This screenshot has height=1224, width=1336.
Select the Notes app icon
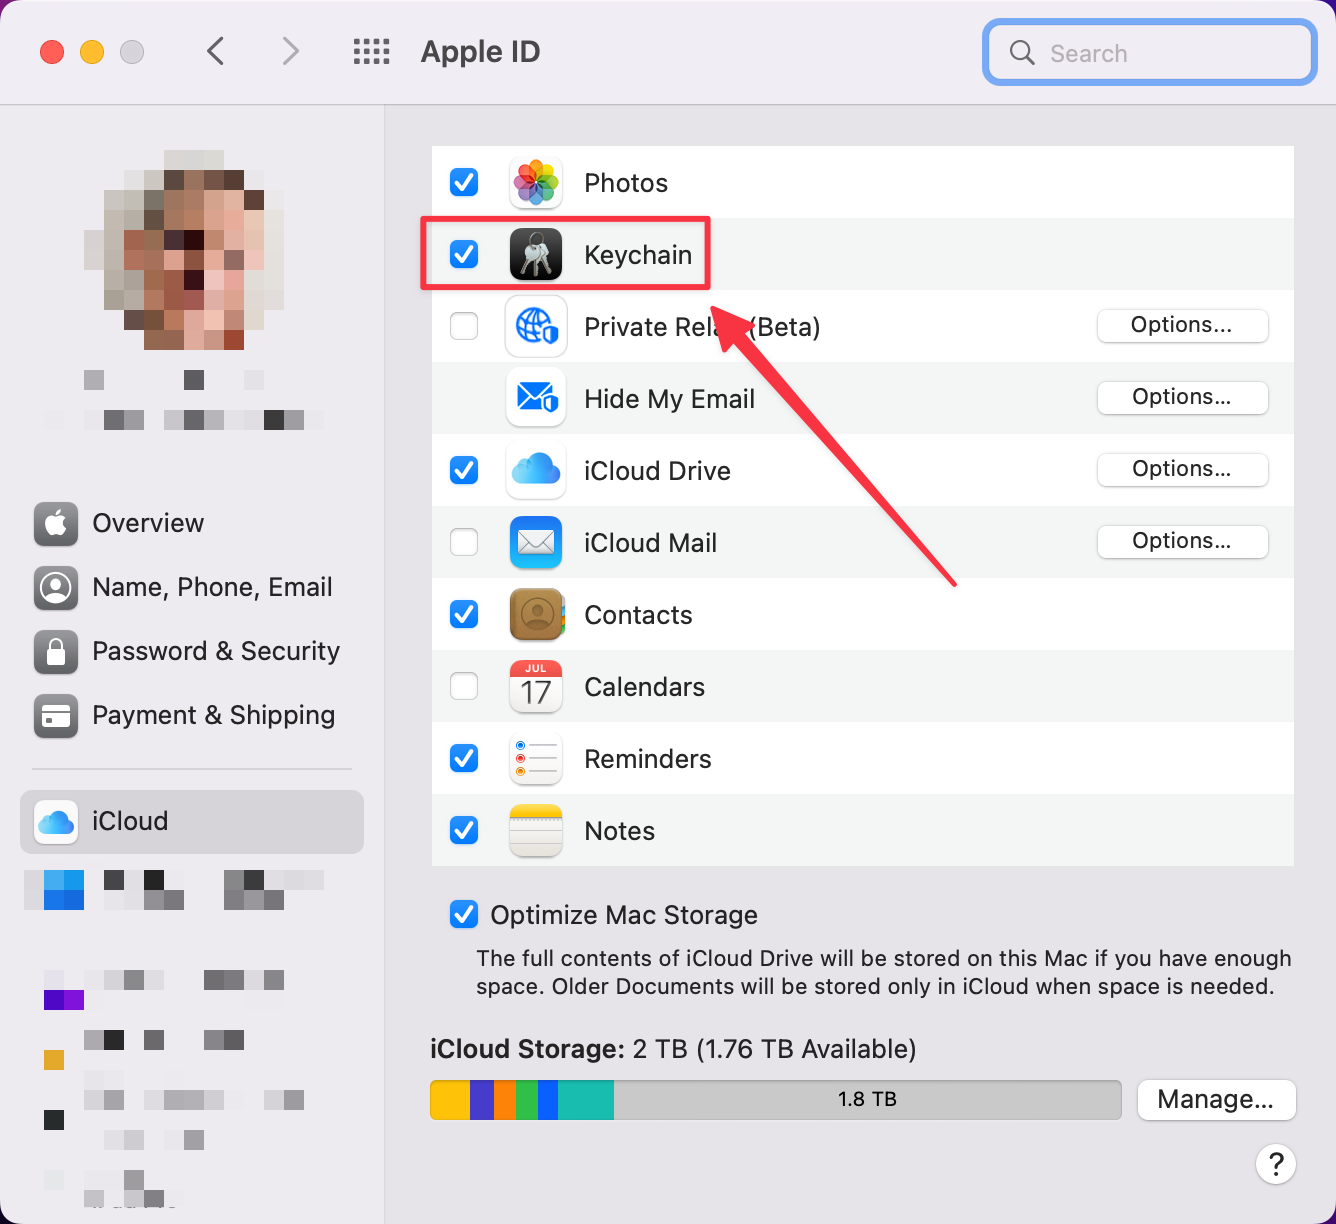[536, 830]
